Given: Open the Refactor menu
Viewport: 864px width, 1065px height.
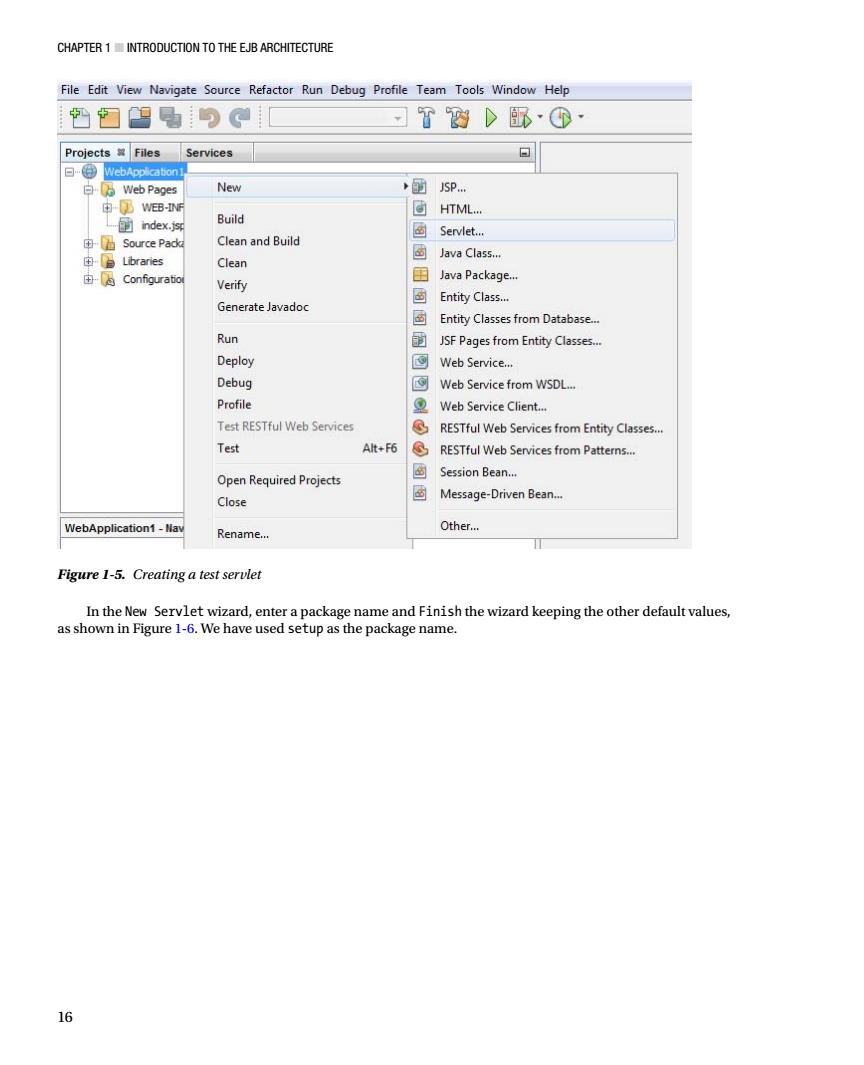Looking at the screenshot, I should [x=270, y=90].
